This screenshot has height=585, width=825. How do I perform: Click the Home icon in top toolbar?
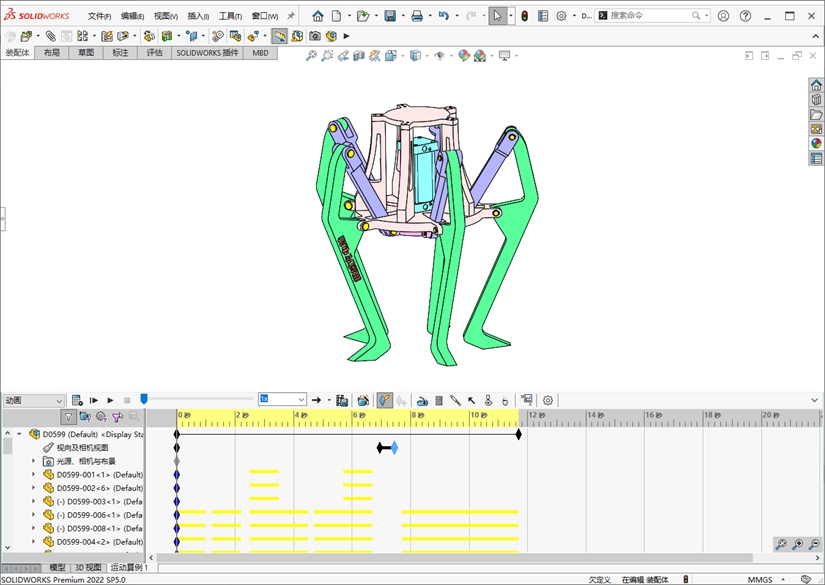click(x=318, y=16)
